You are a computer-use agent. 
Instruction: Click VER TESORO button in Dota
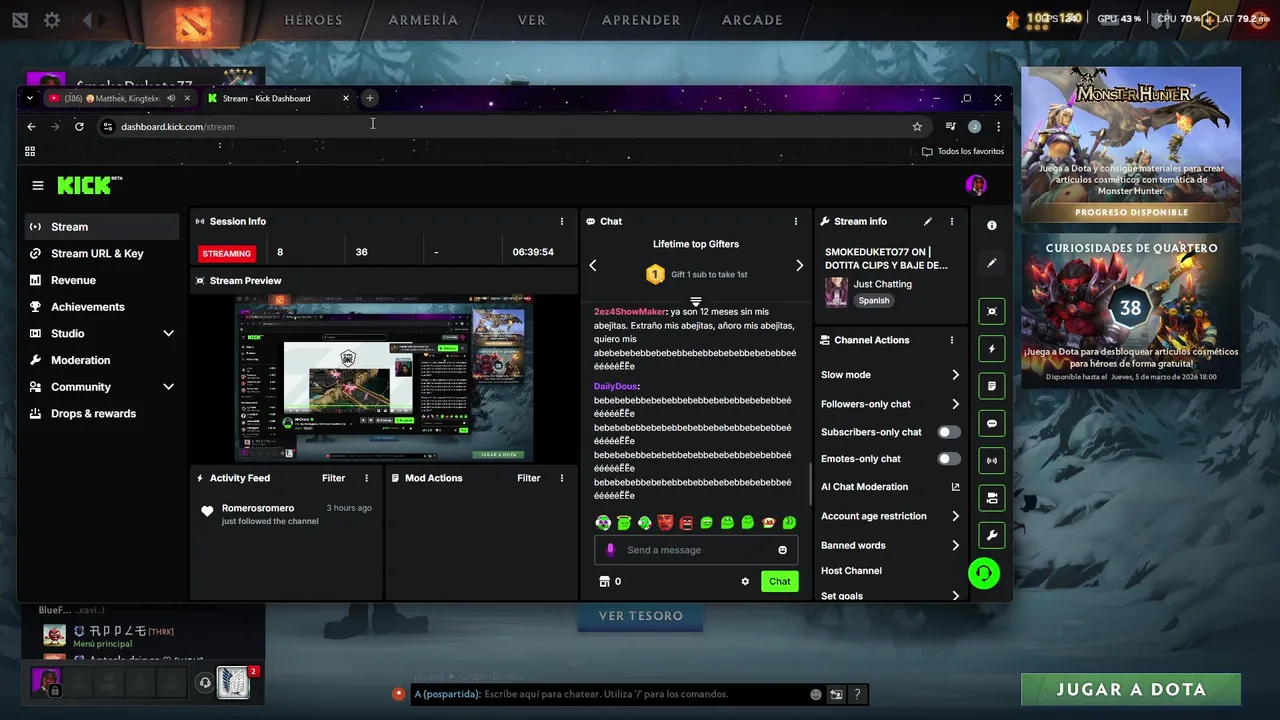(x=641, y=616)
